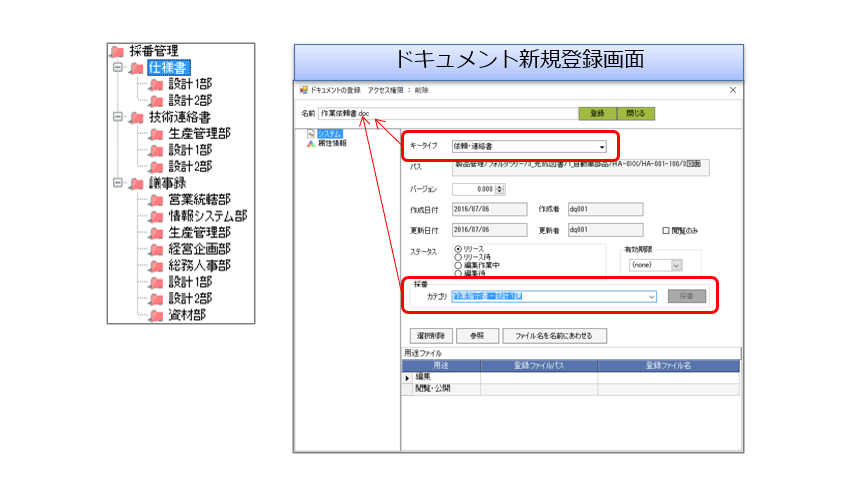The image size is (841, 502).
Task: Click the 情報システム部 folder icon
Action: tap(156, 217)
